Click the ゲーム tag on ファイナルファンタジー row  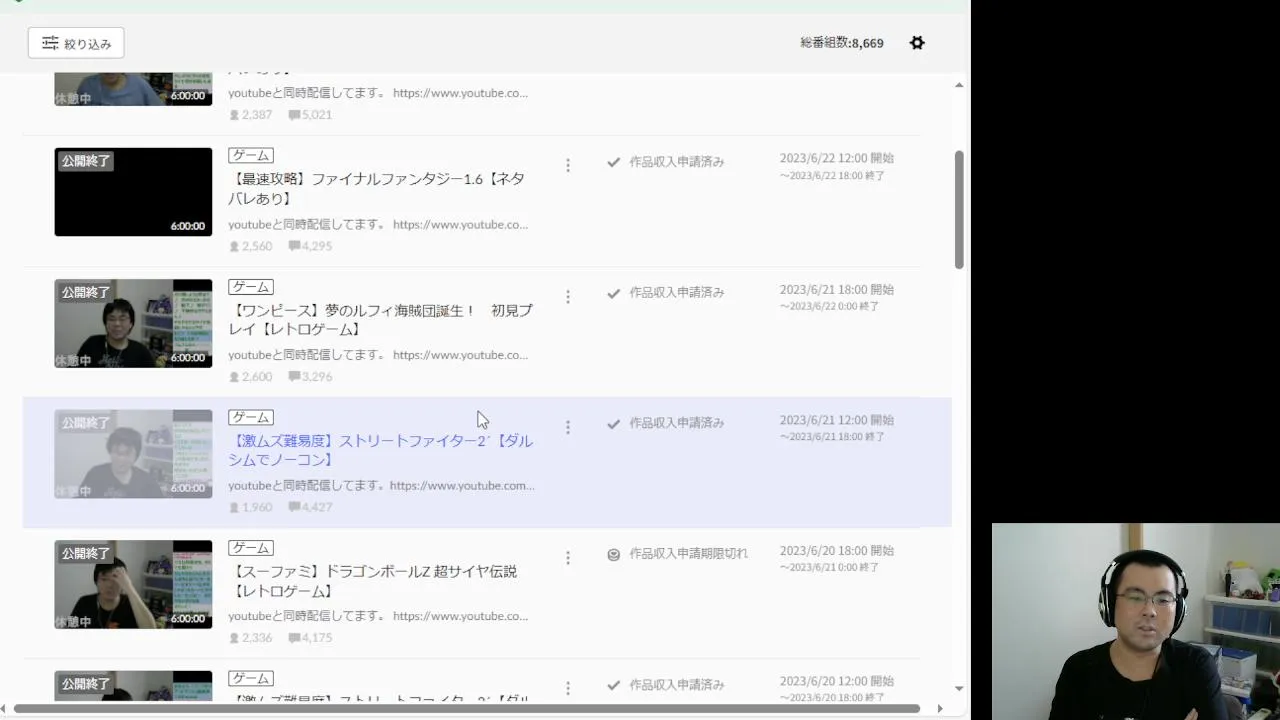pos(251,156)
